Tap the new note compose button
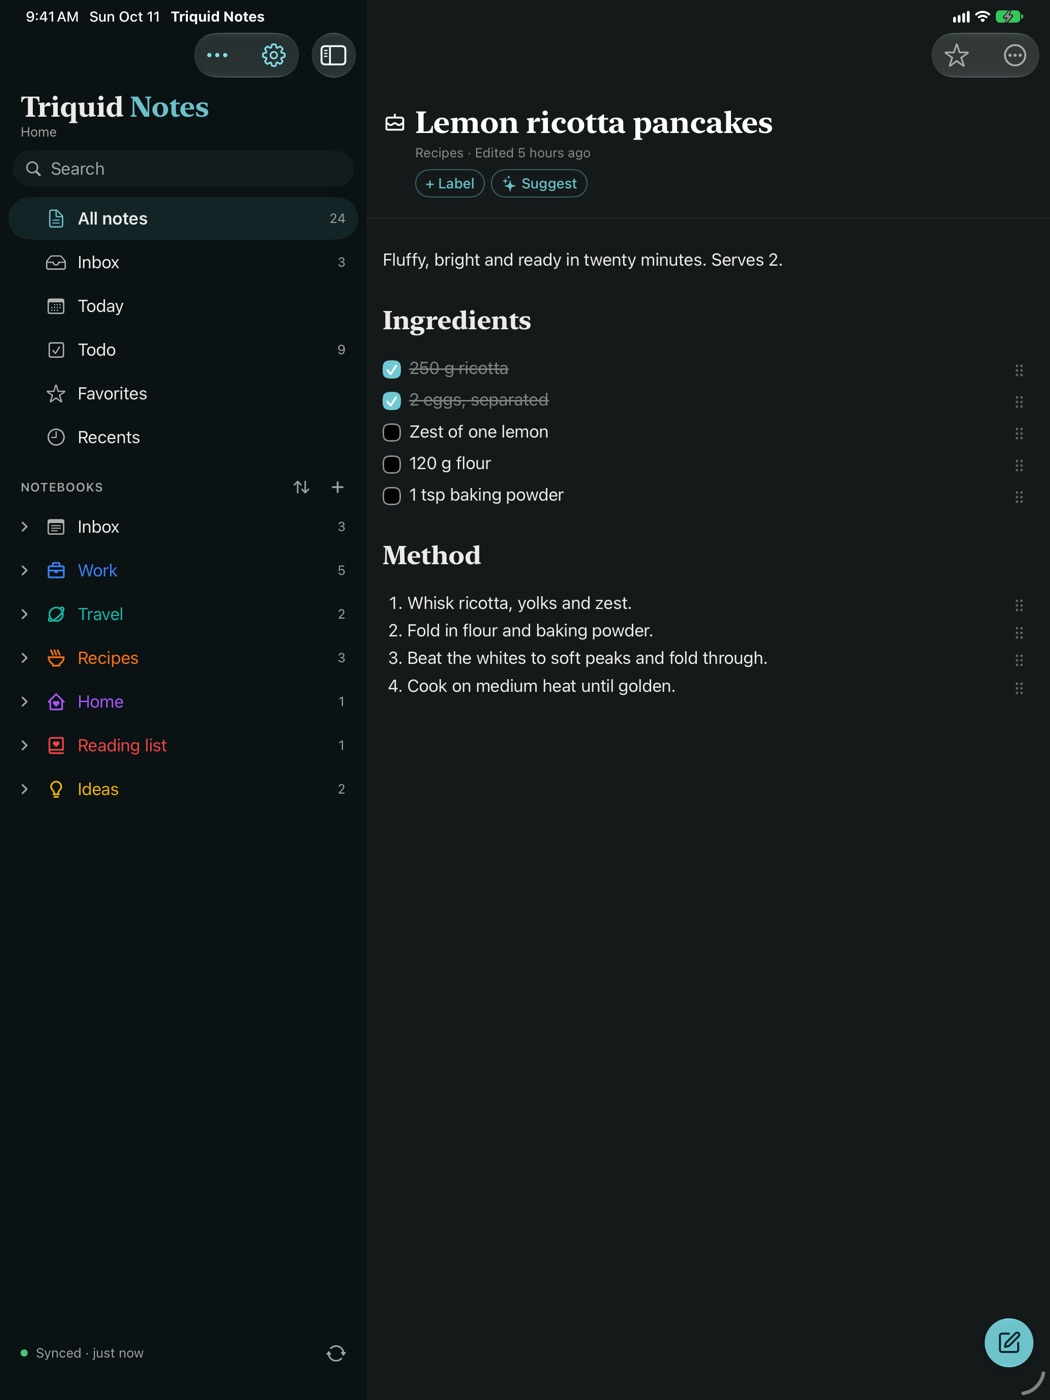Screen dimensions: 1050x1400 pyautogui.click(x=1008, y=1342)
